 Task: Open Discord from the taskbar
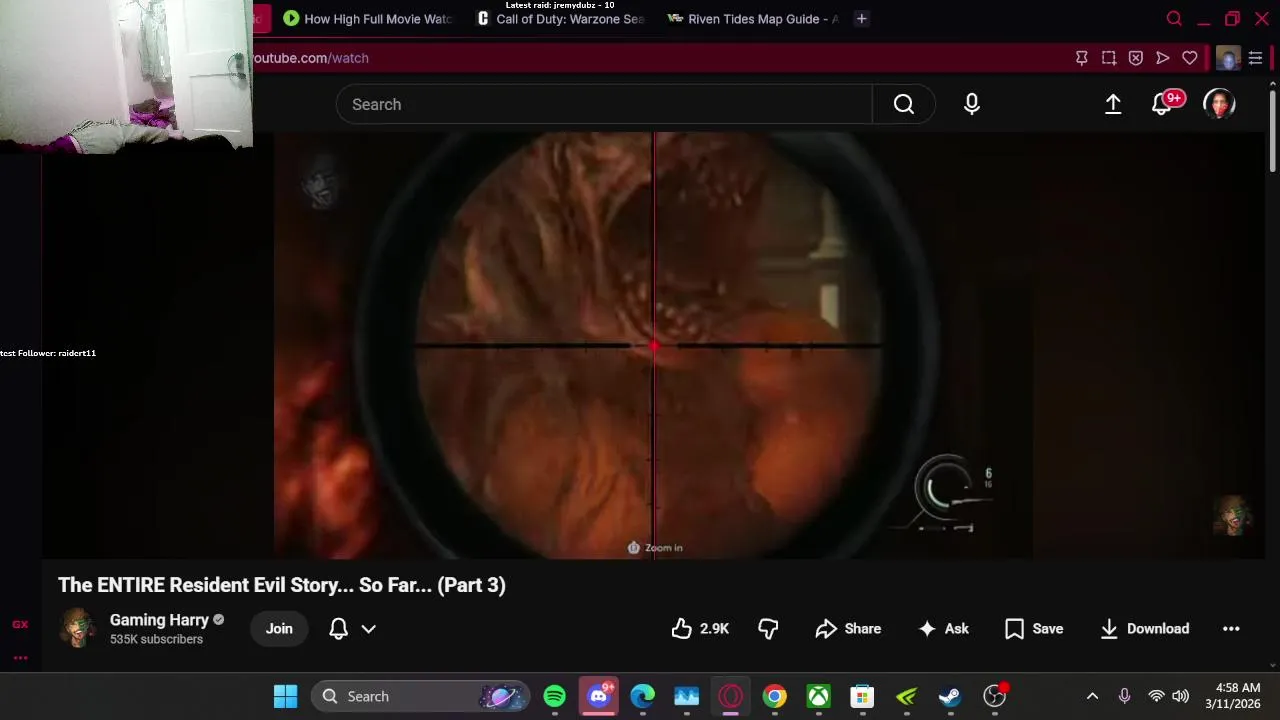pyautogui.click(x=599, y=696)
